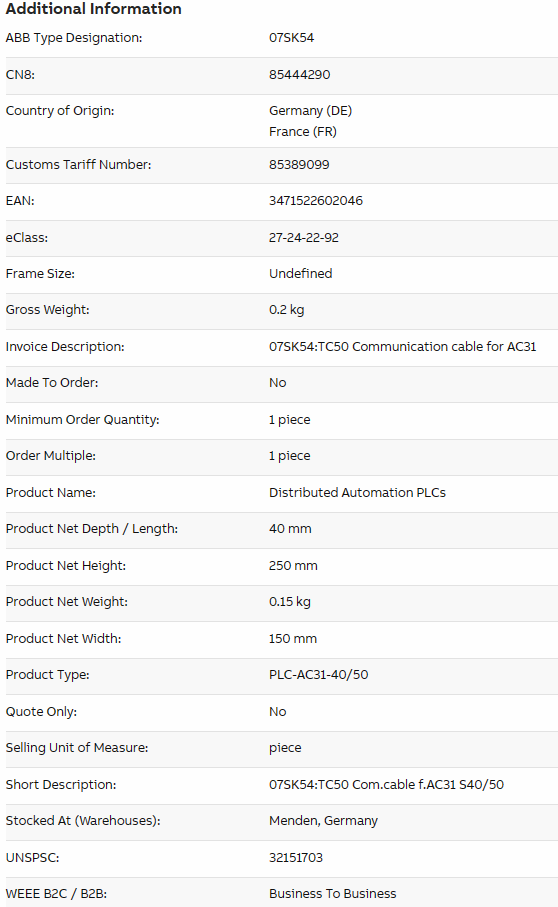Select the Minimum Order Quantity value
558x907 pixels.
[x=290, y=420]
